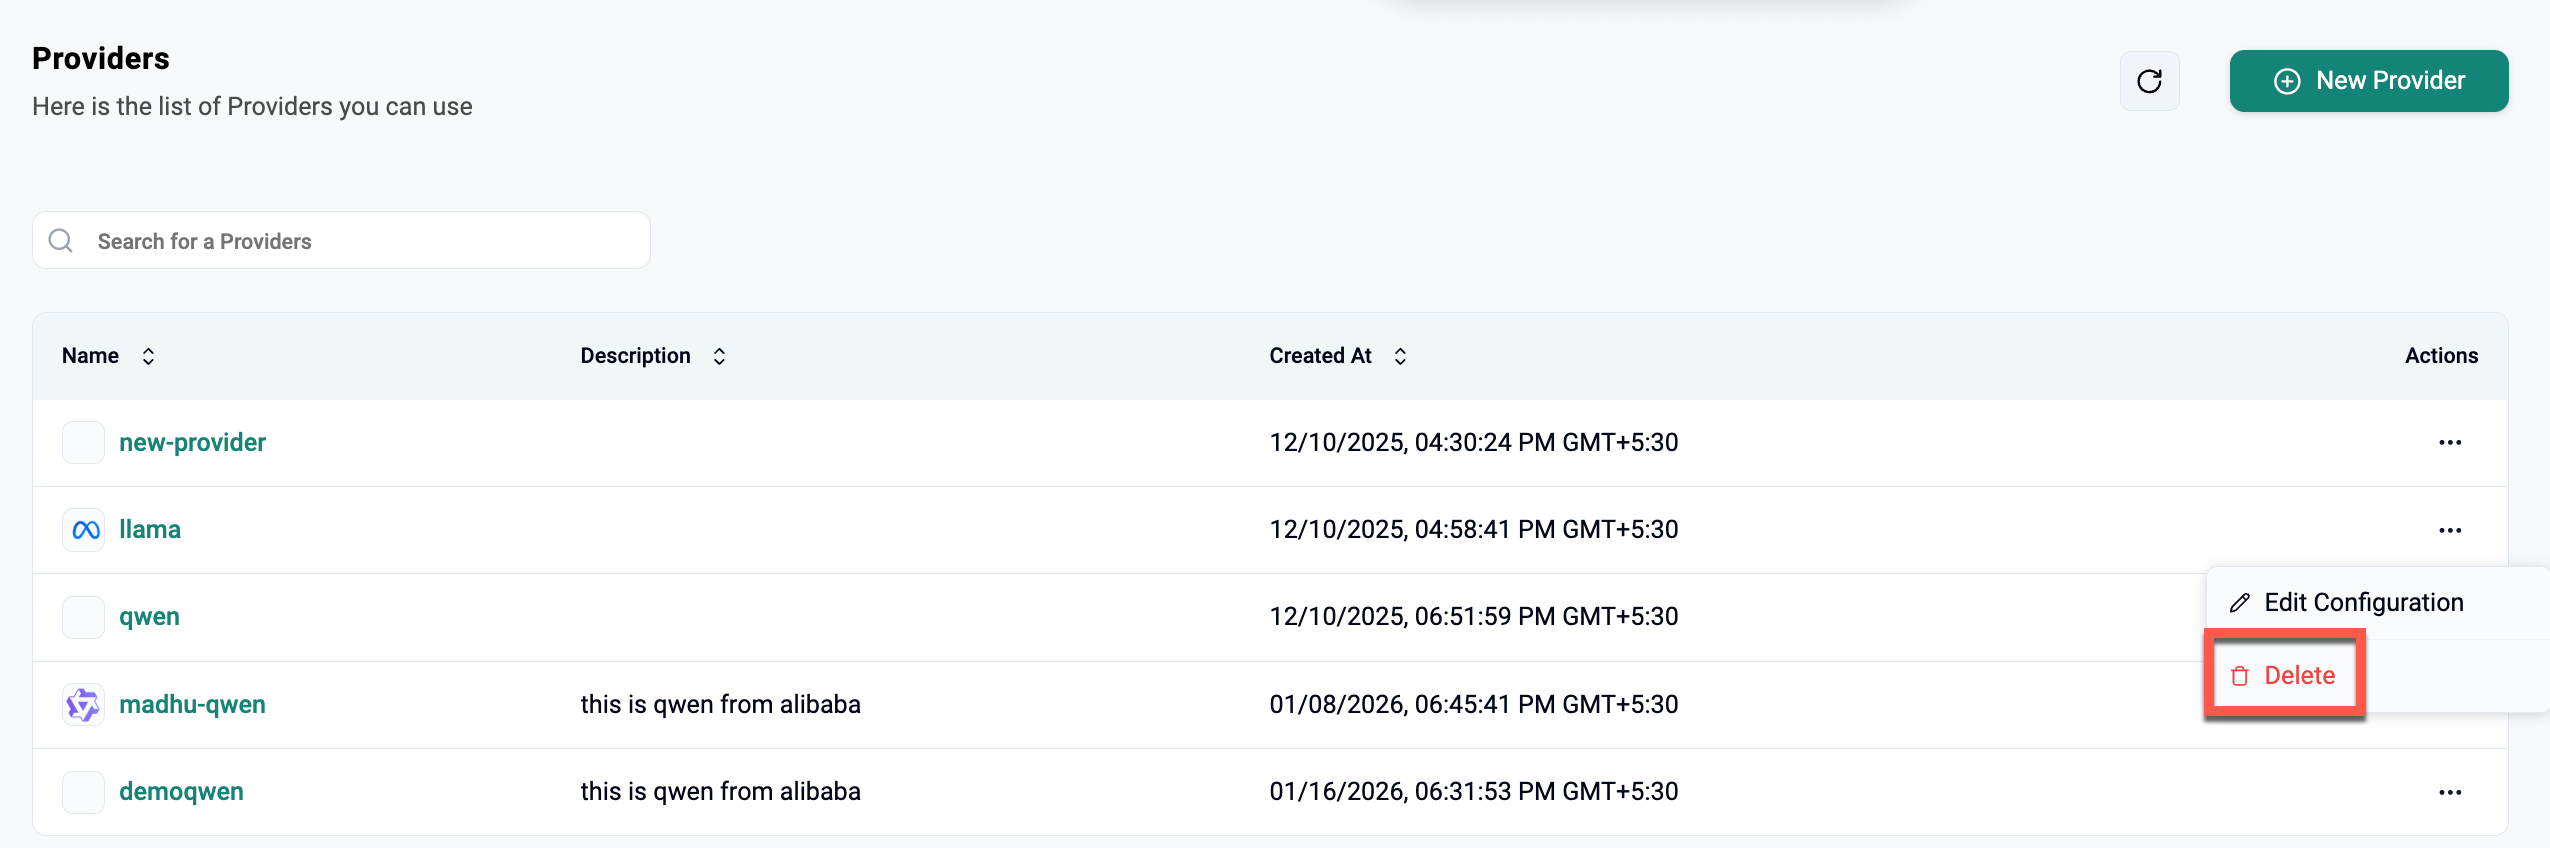Open the madhu-qwen provider link
This screenshot has height=848, width=2550.
(192, 705)
